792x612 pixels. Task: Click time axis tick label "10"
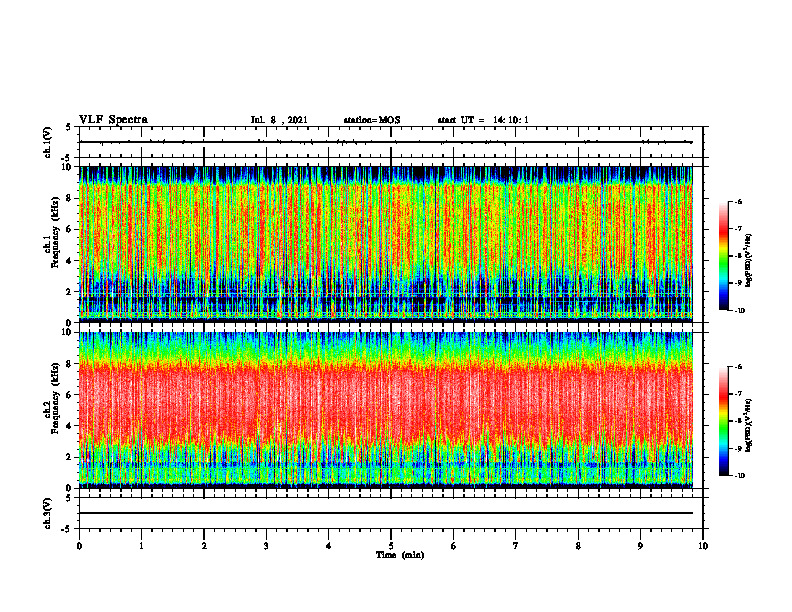[x=703, y=546]
